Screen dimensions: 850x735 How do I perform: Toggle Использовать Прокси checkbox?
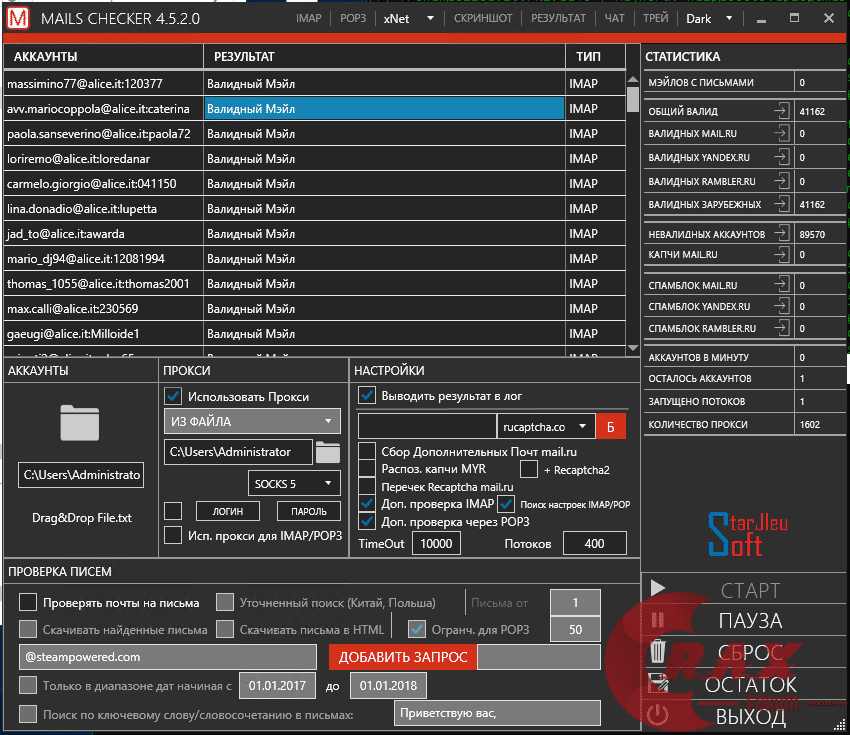[174, 396]
